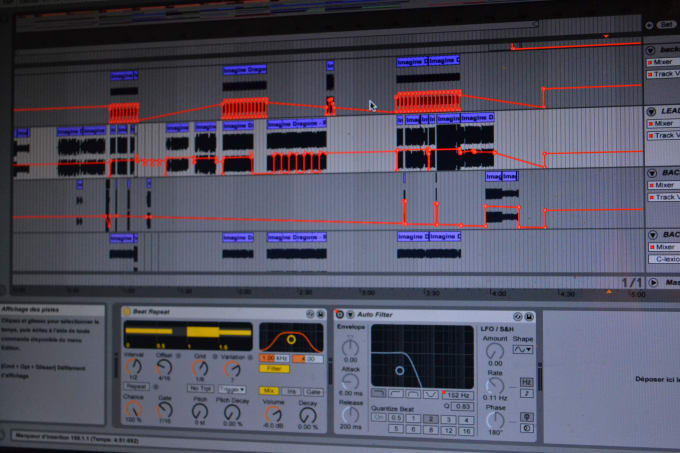
Task: Collapse the top track with its unfold arrow
Action: [651, 50]
